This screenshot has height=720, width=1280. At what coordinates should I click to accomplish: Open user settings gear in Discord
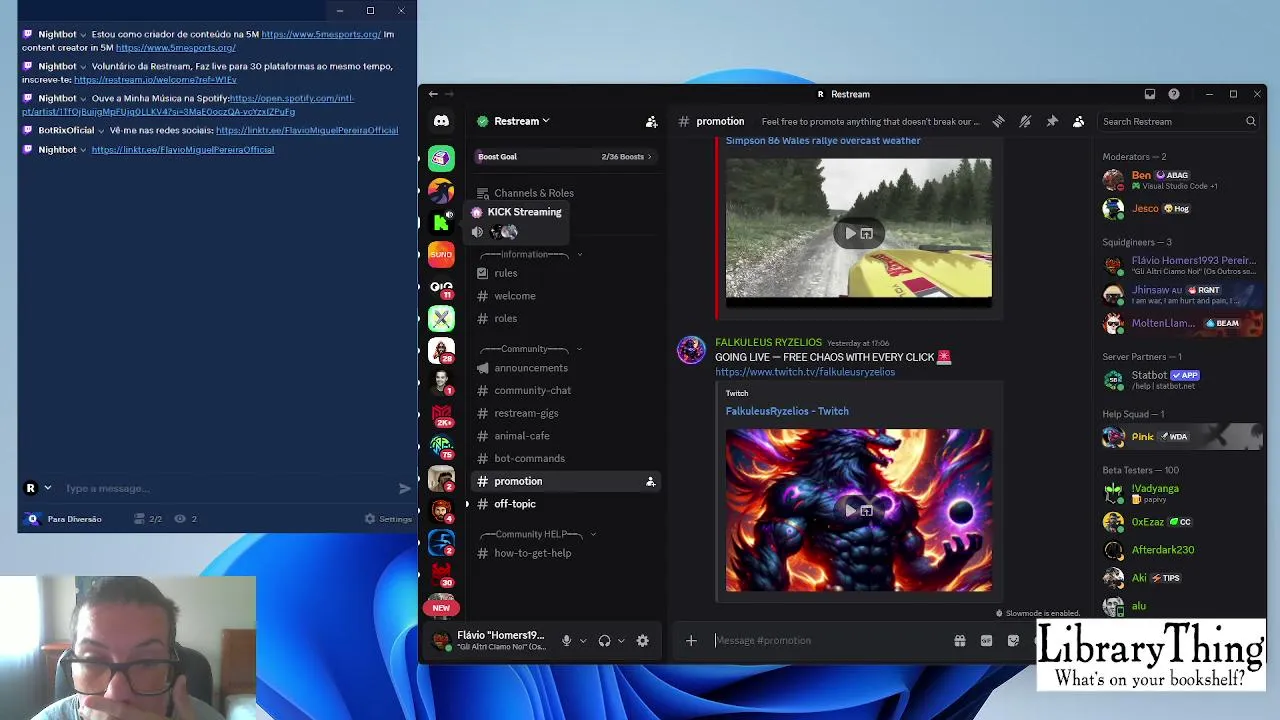coord(643,641)
